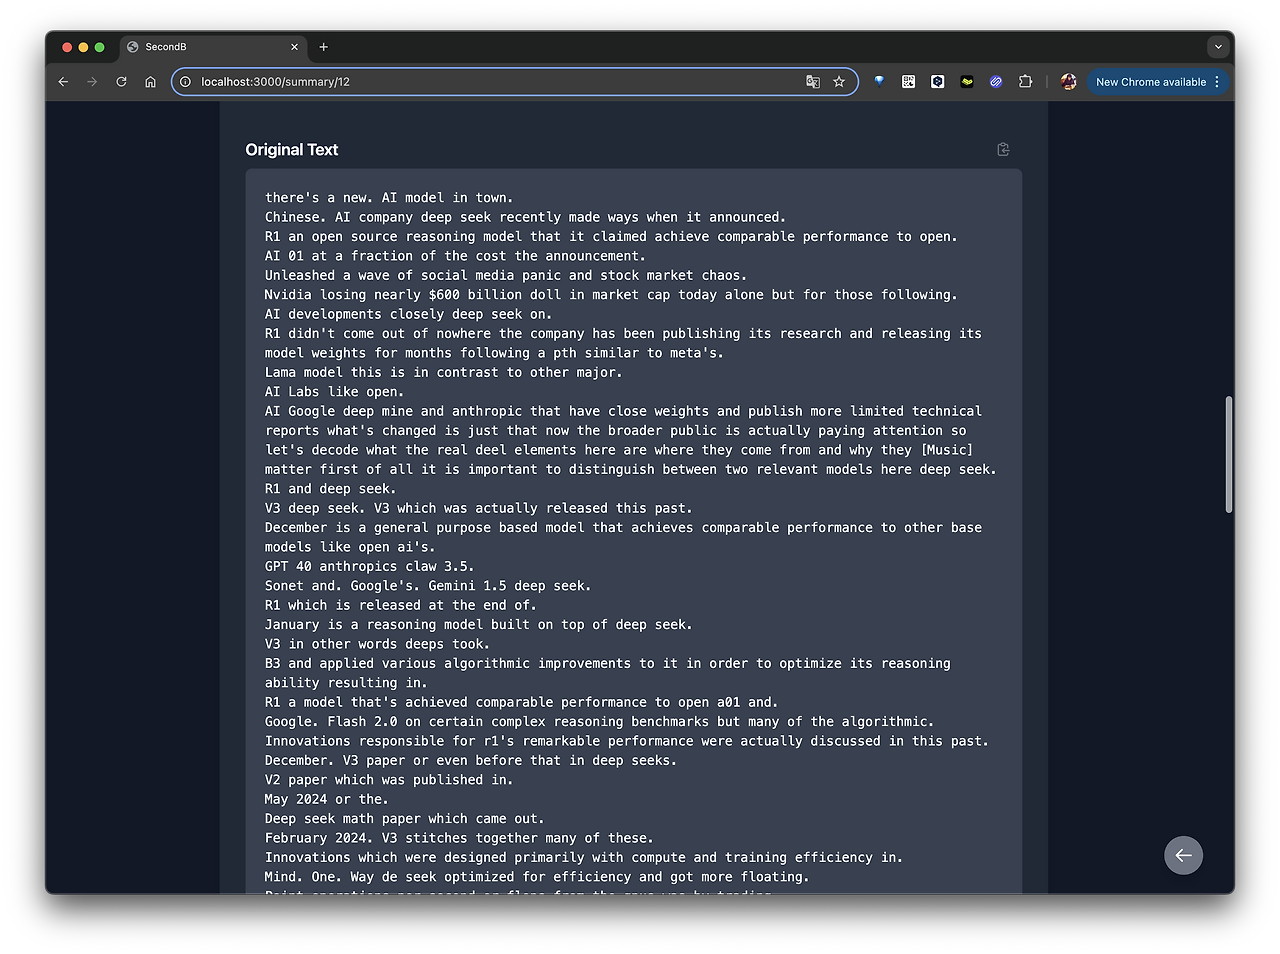Close the SecondB tab

[294, 47]
